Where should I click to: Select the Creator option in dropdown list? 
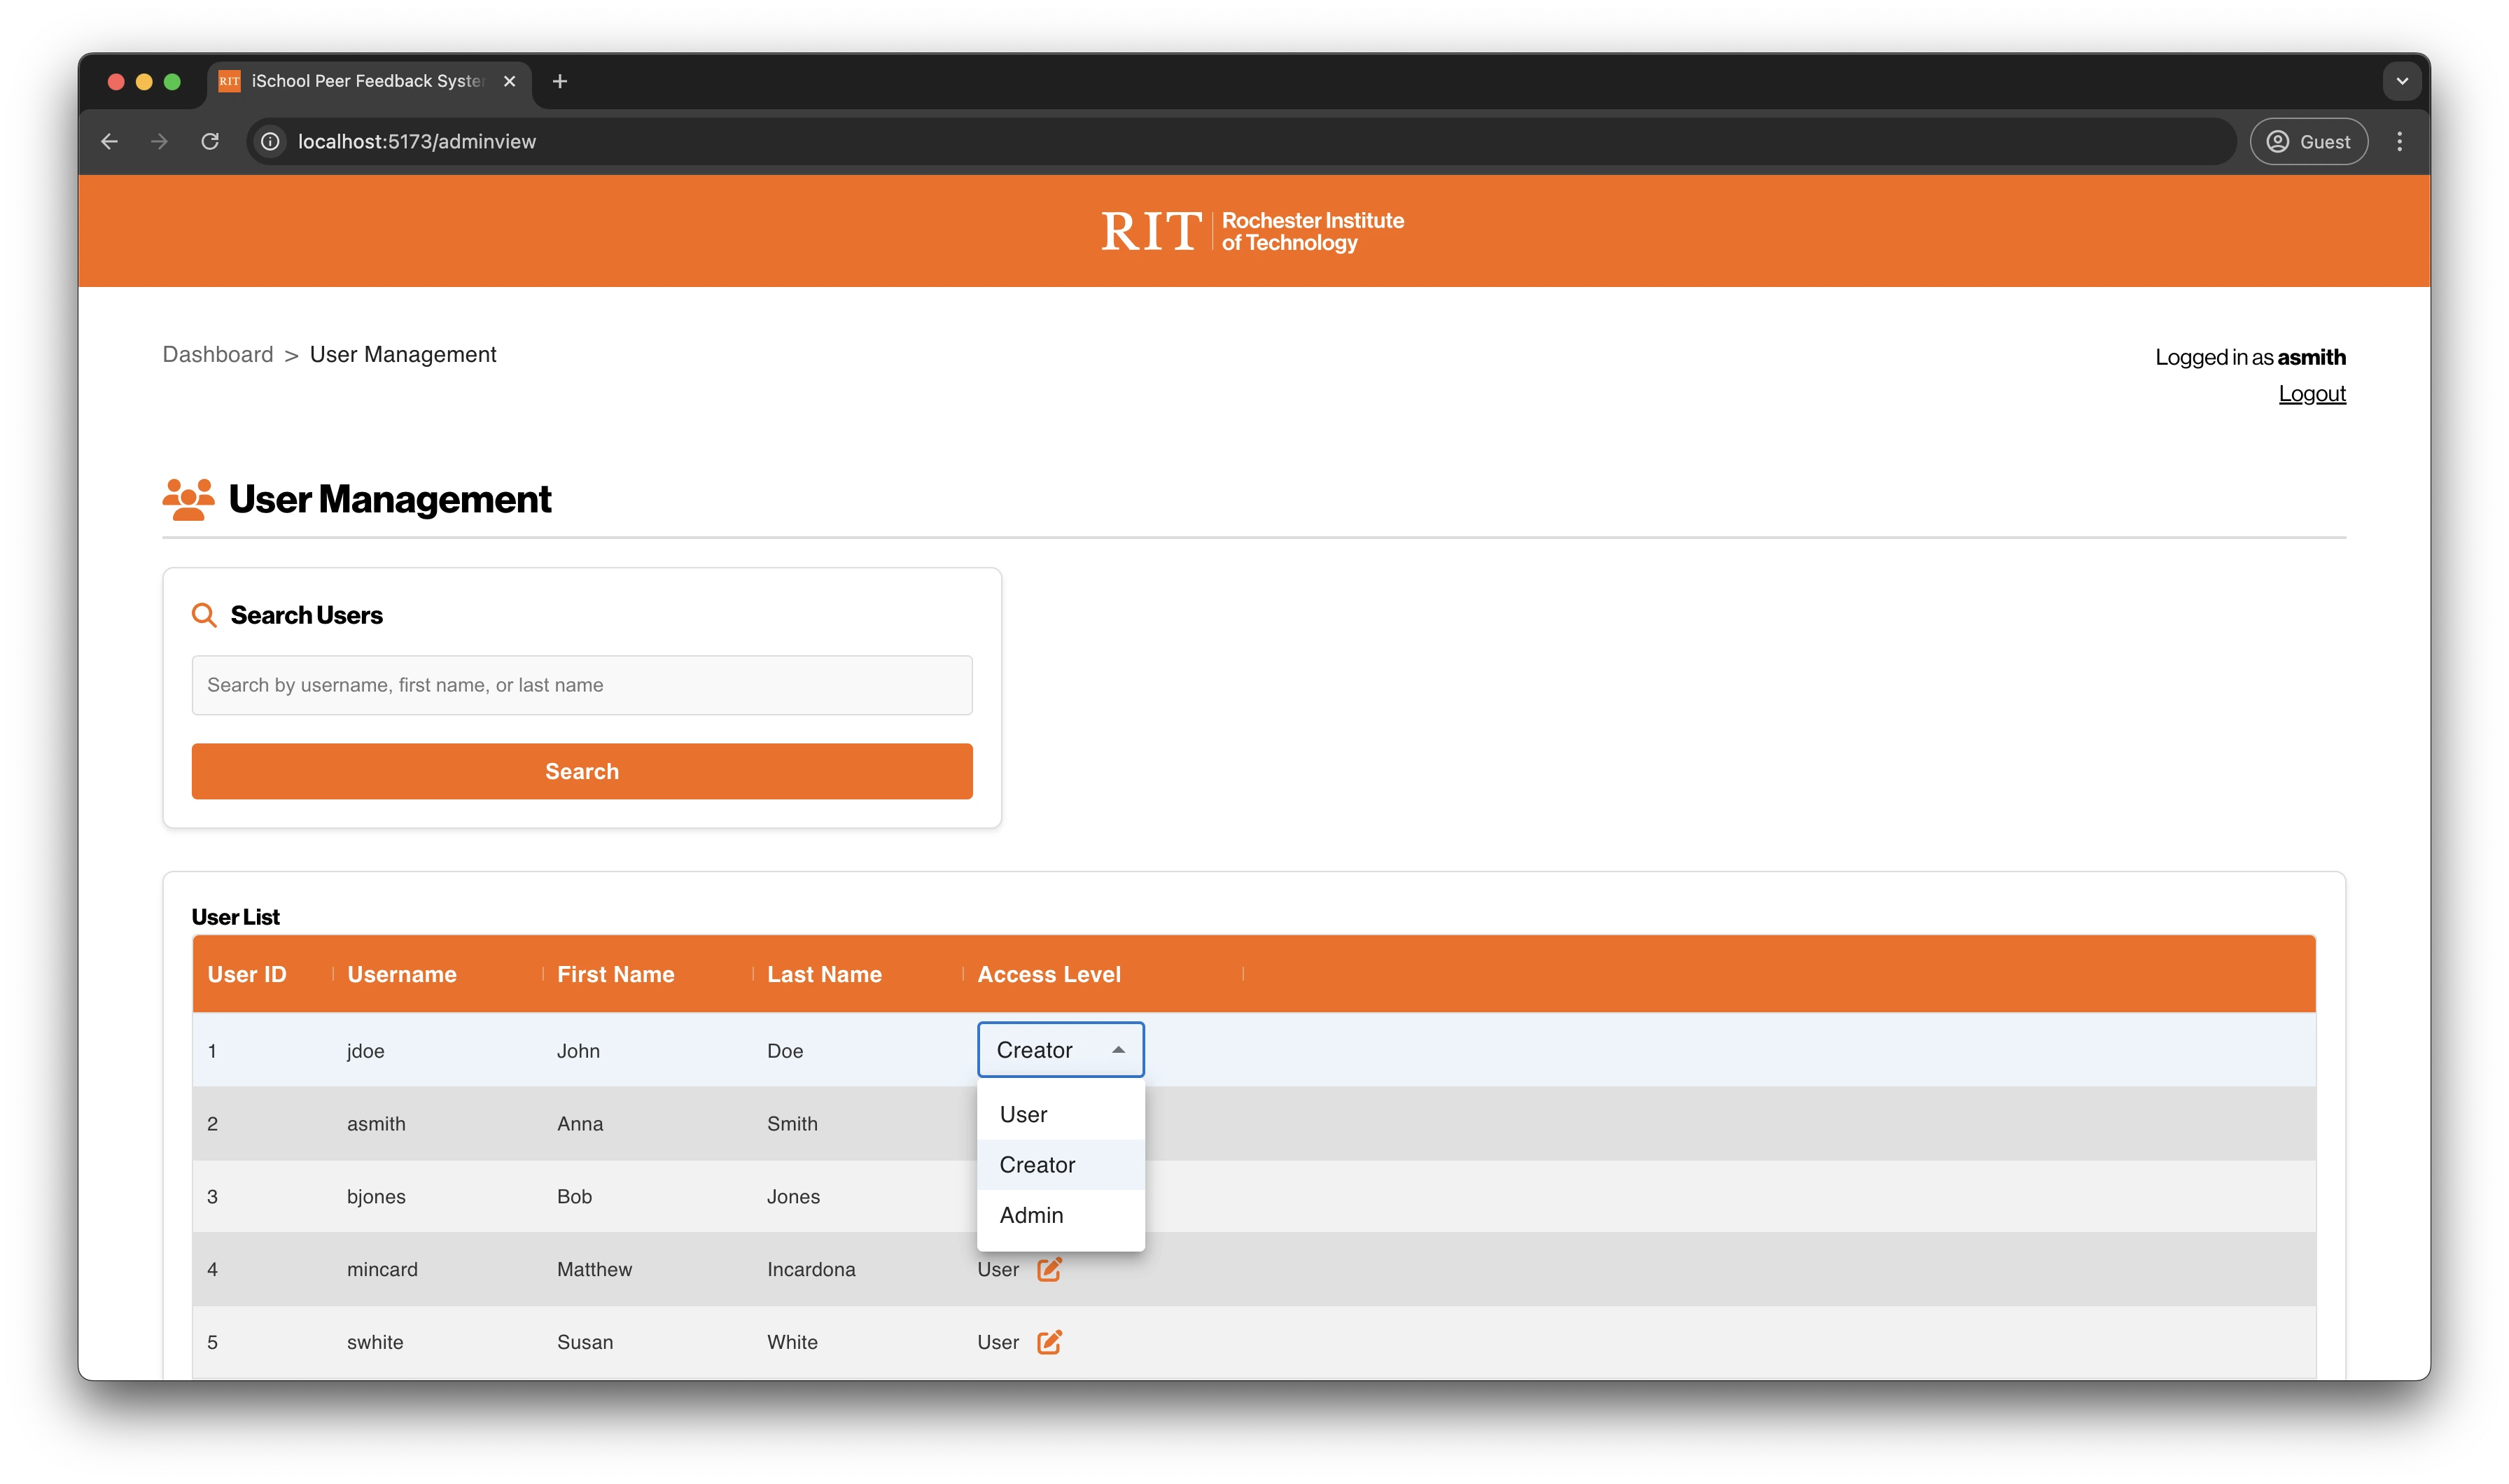click(1037, 1165)
